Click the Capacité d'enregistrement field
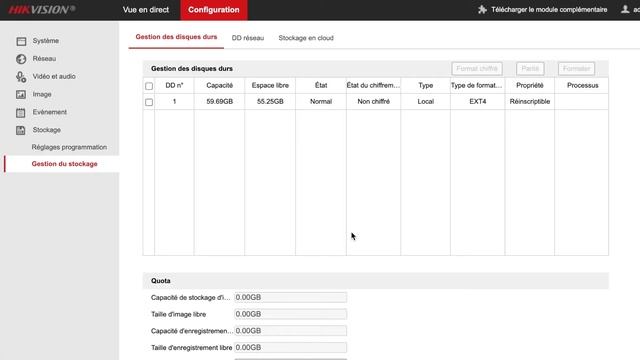 (x=291, y=331)
